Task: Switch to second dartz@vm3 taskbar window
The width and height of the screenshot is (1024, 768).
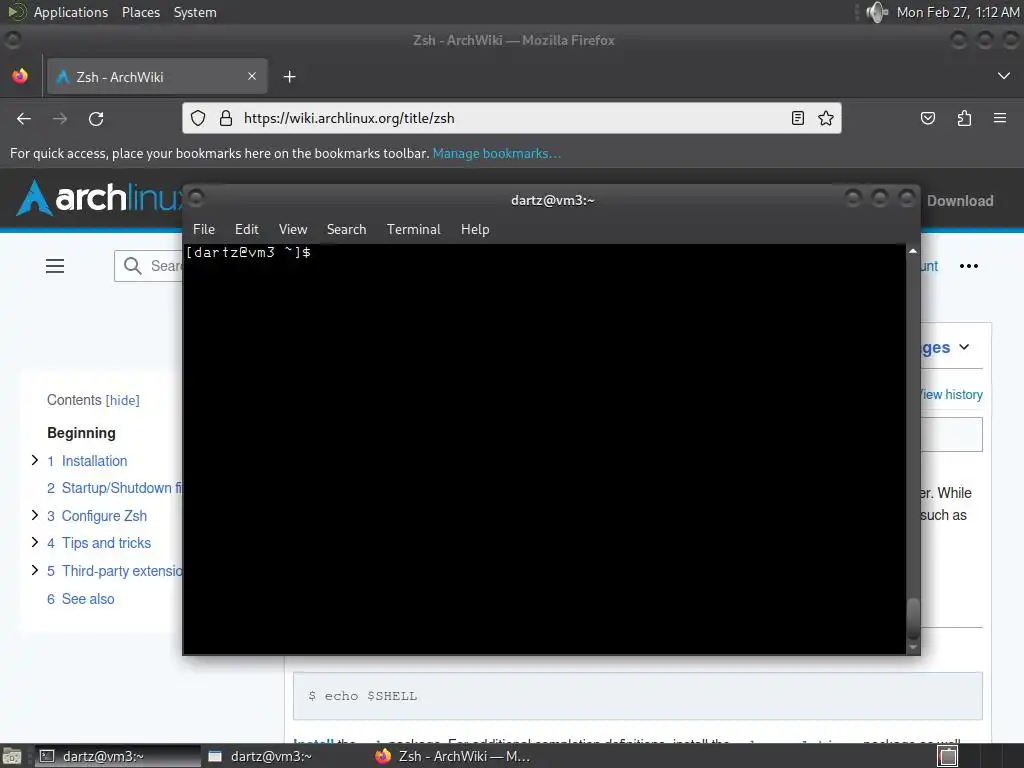Action: coord(284,756)
